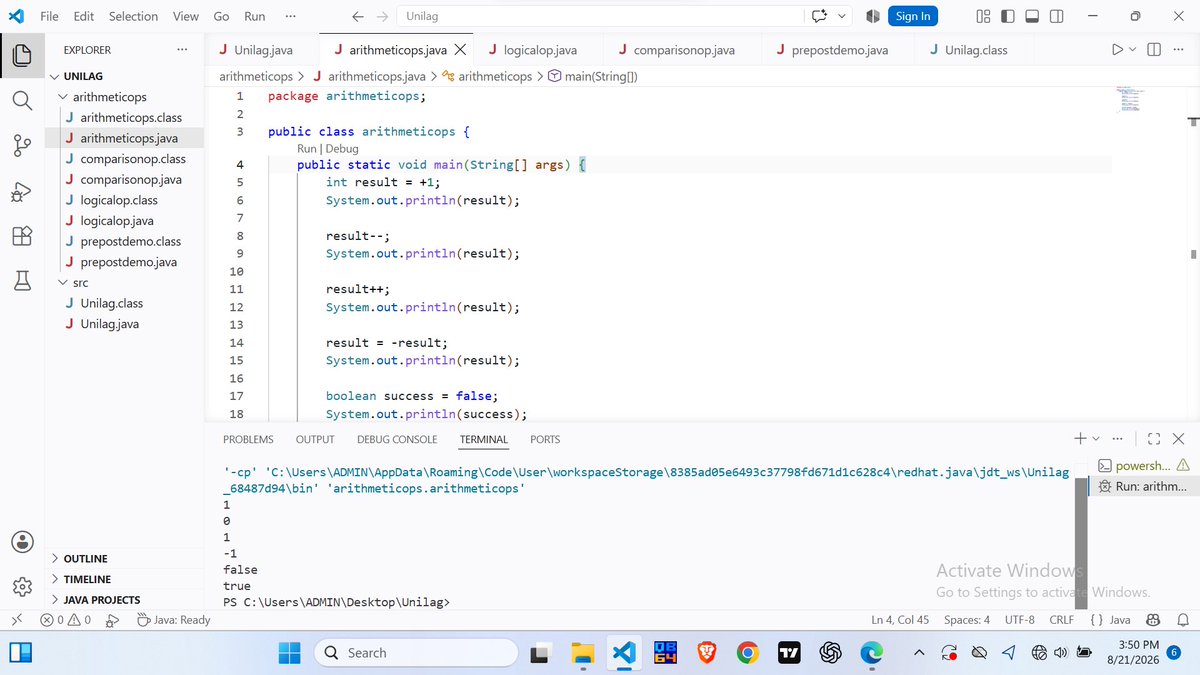Change the Spaces: 4 indentation setting
This screenshot has height=675, width=1200.
coord(967,620)
